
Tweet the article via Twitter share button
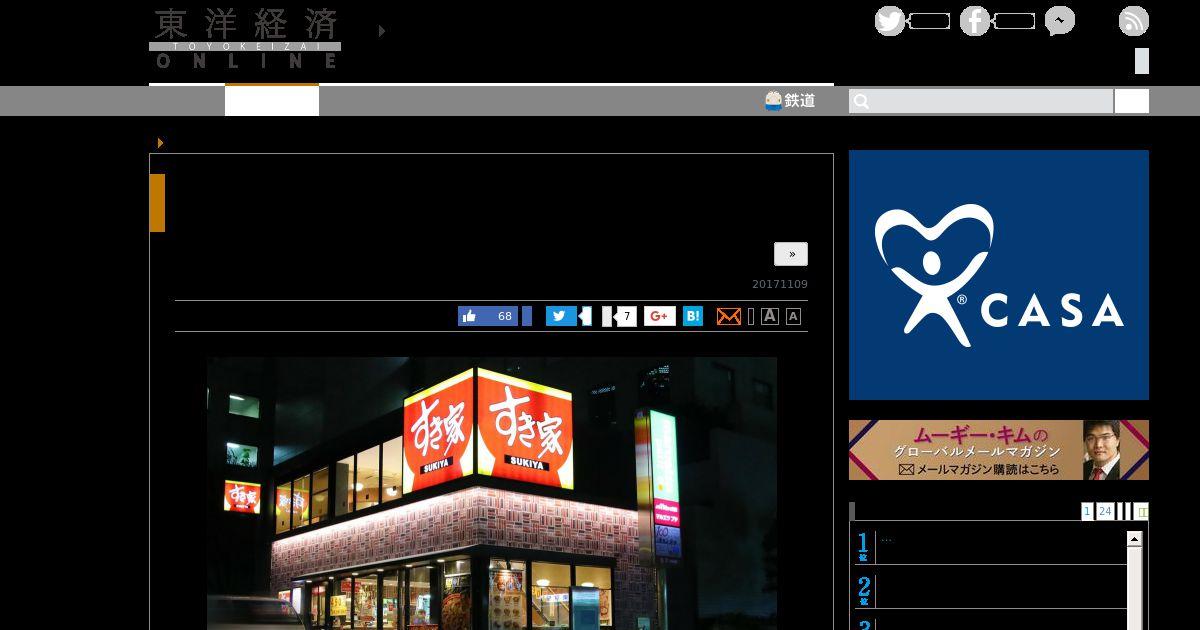click(x=561, y=316)
